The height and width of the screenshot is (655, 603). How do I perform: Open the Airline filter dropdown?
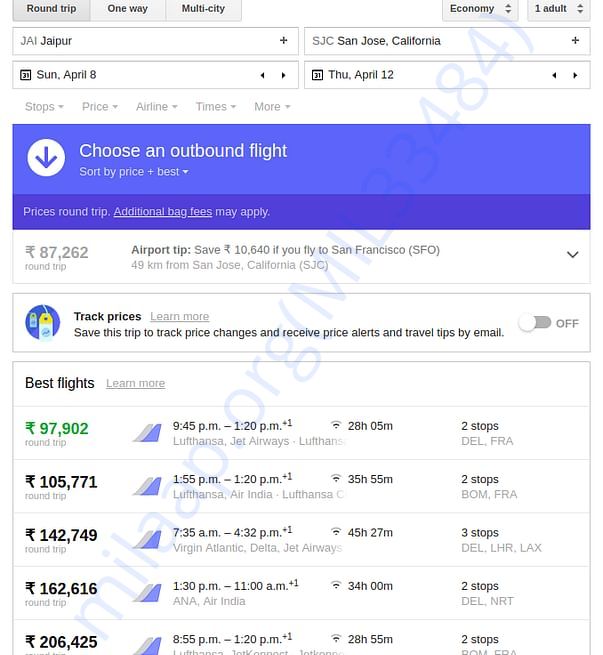[x=157, y=107]
